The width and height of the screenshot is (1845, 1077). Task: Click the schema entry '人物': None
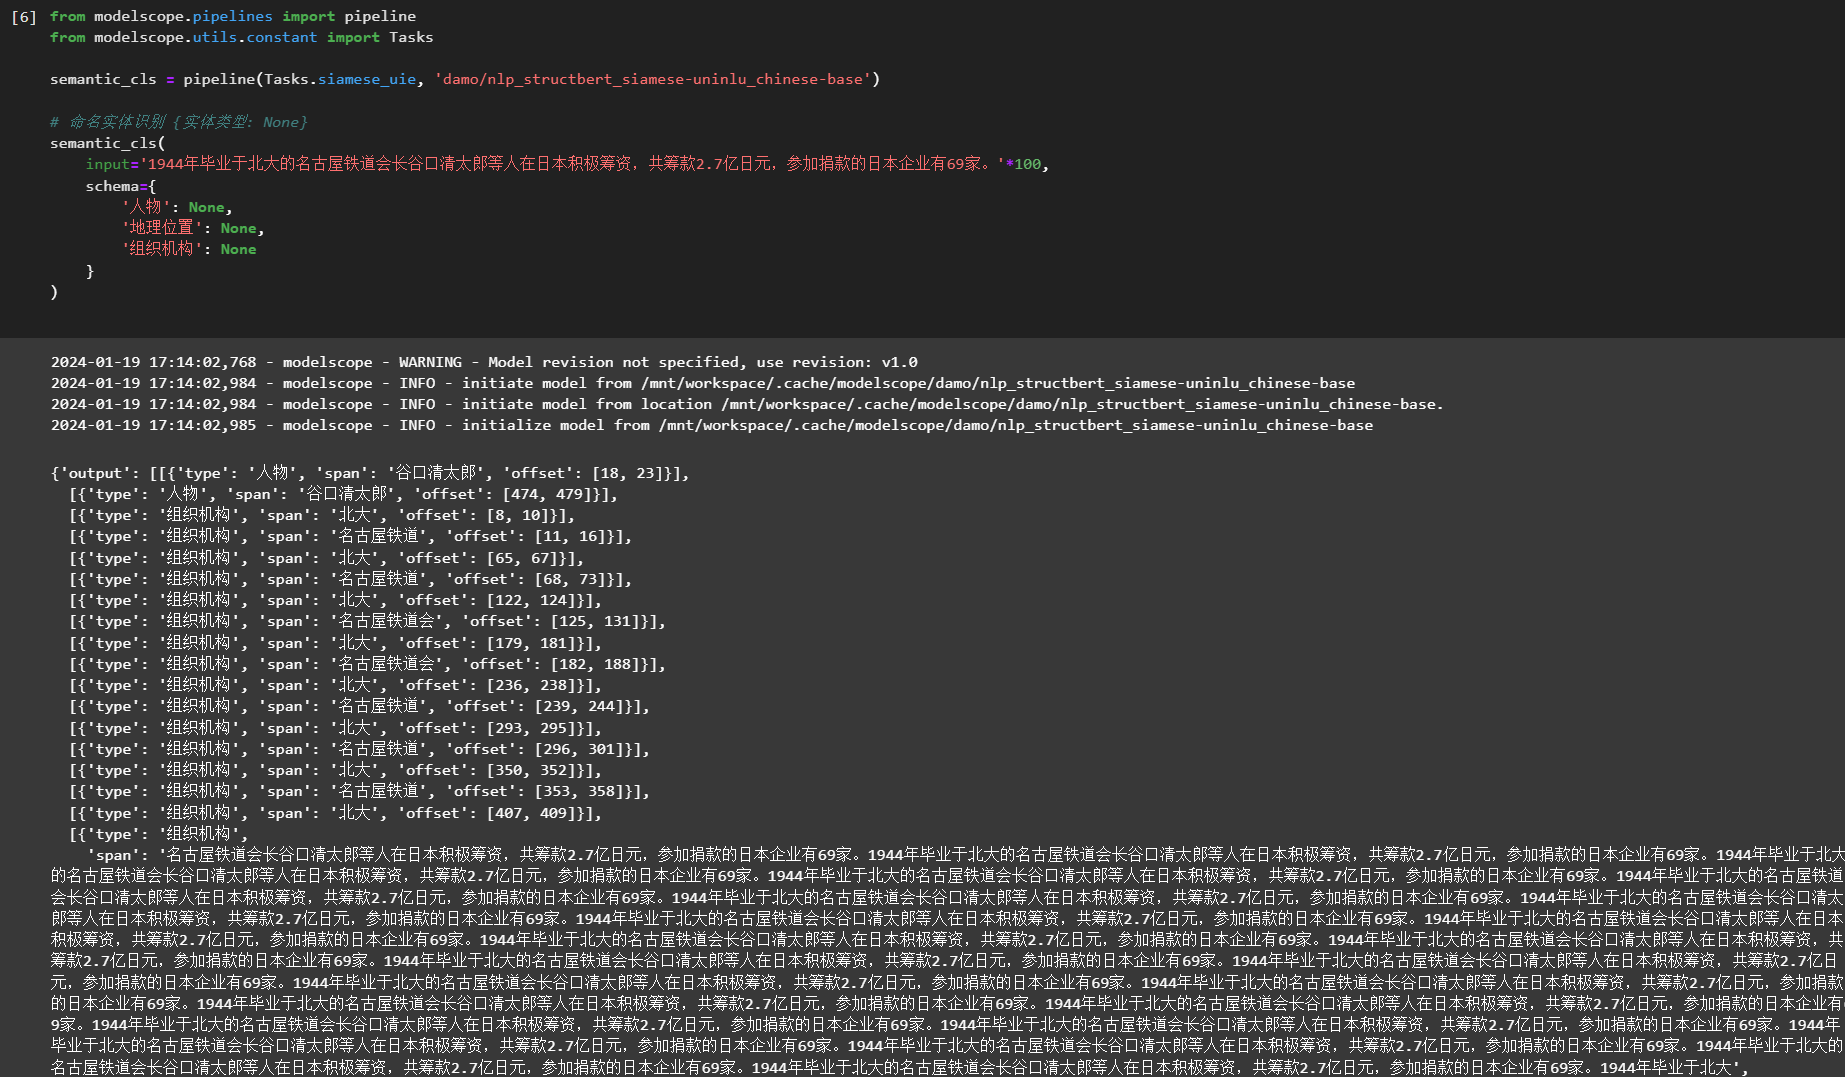click(x=177, y=207)
